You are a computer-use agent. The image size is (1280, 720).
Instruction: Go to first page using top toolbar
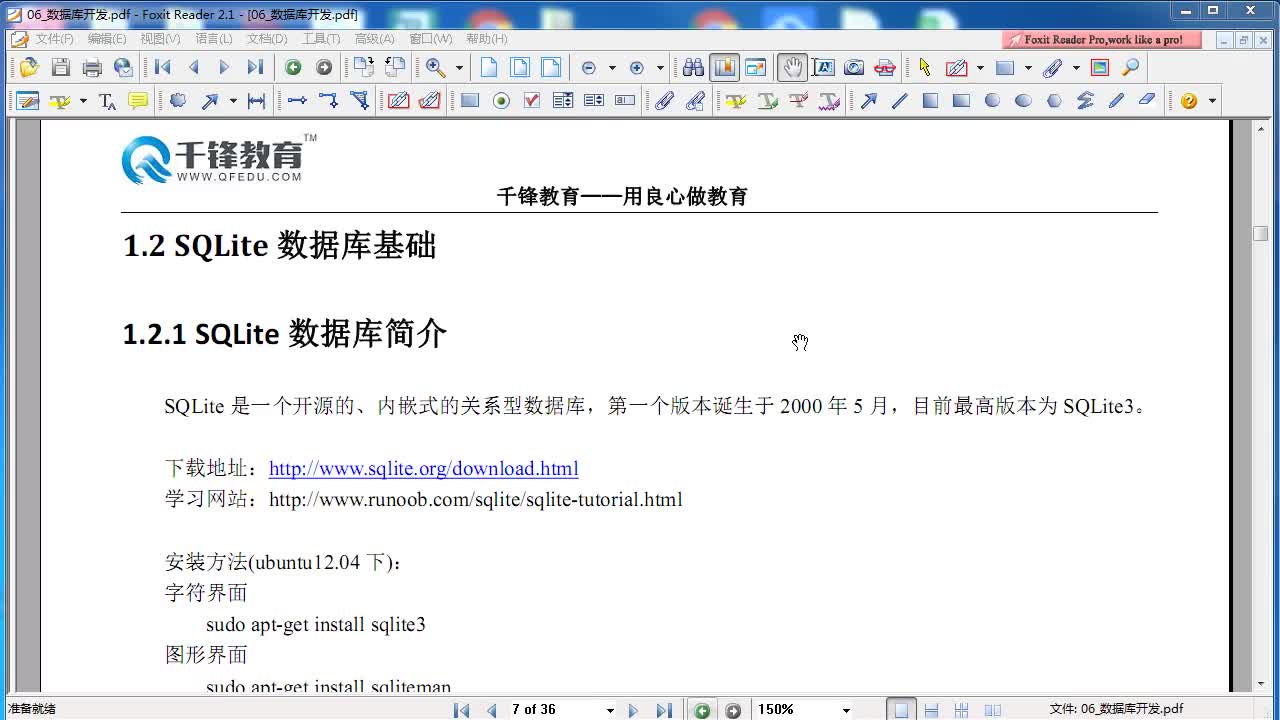coord(163,68)
